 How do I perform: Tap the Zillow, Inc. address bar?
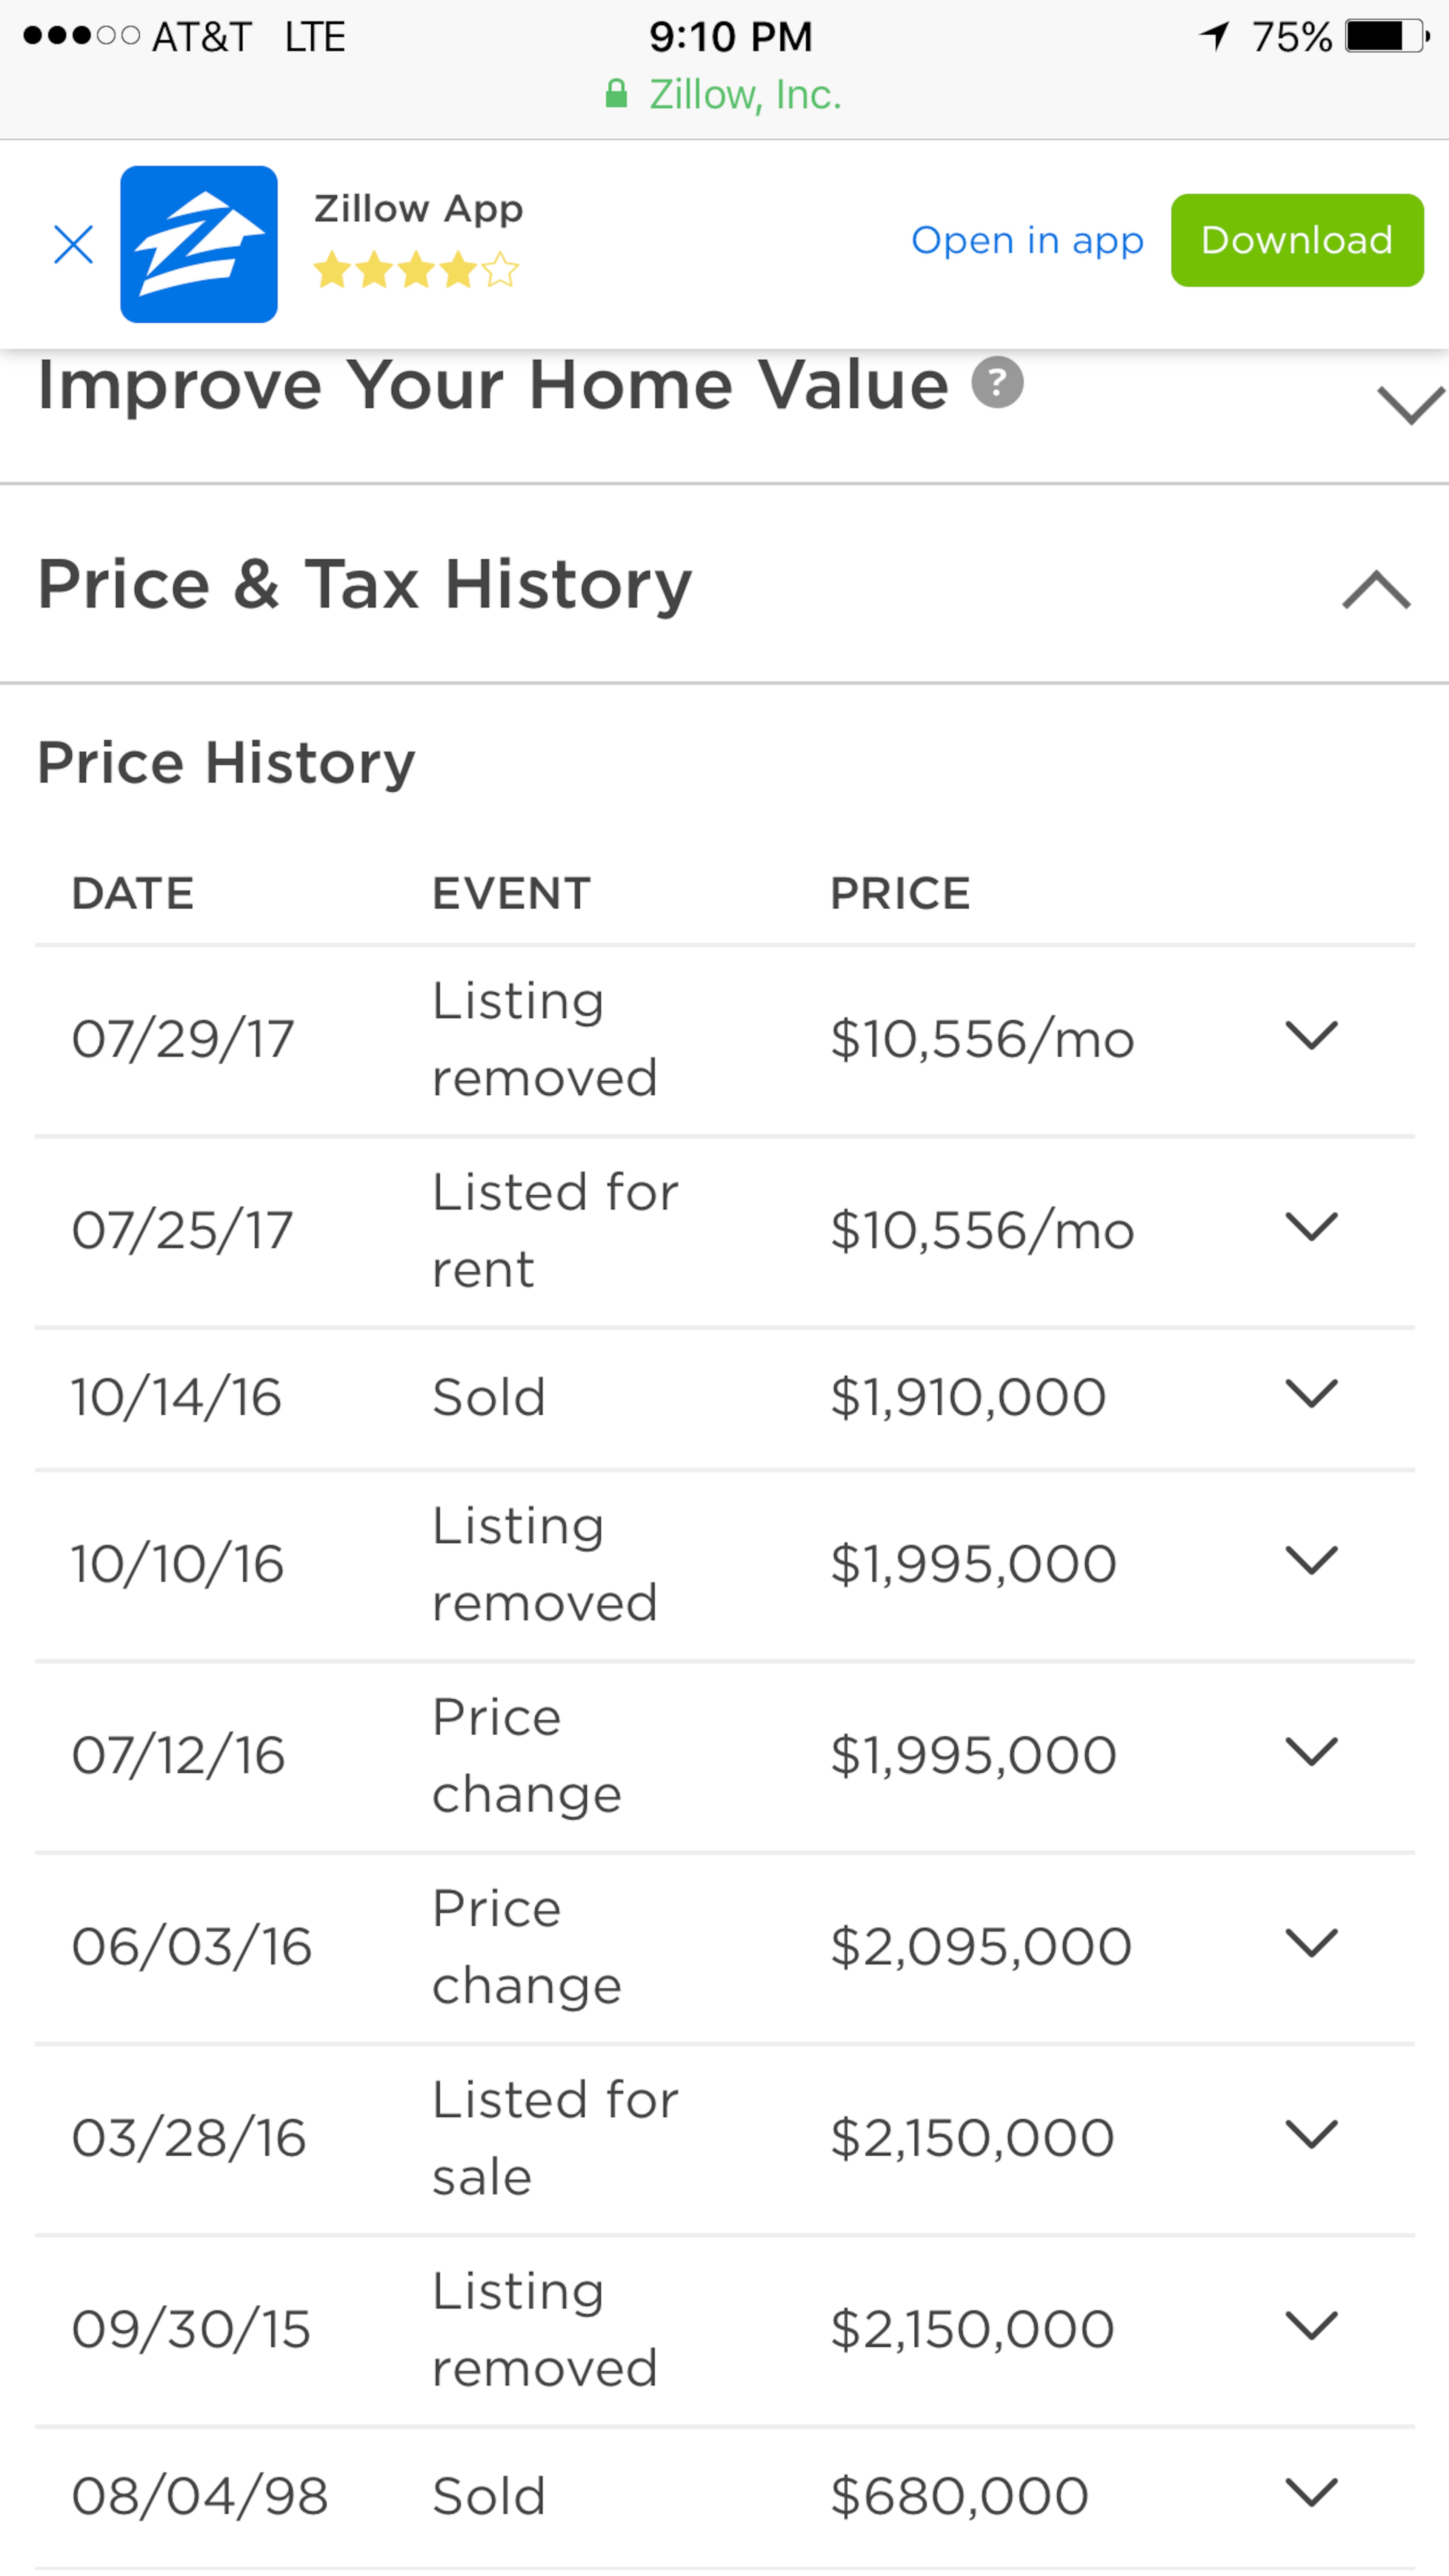click(744, 95)
